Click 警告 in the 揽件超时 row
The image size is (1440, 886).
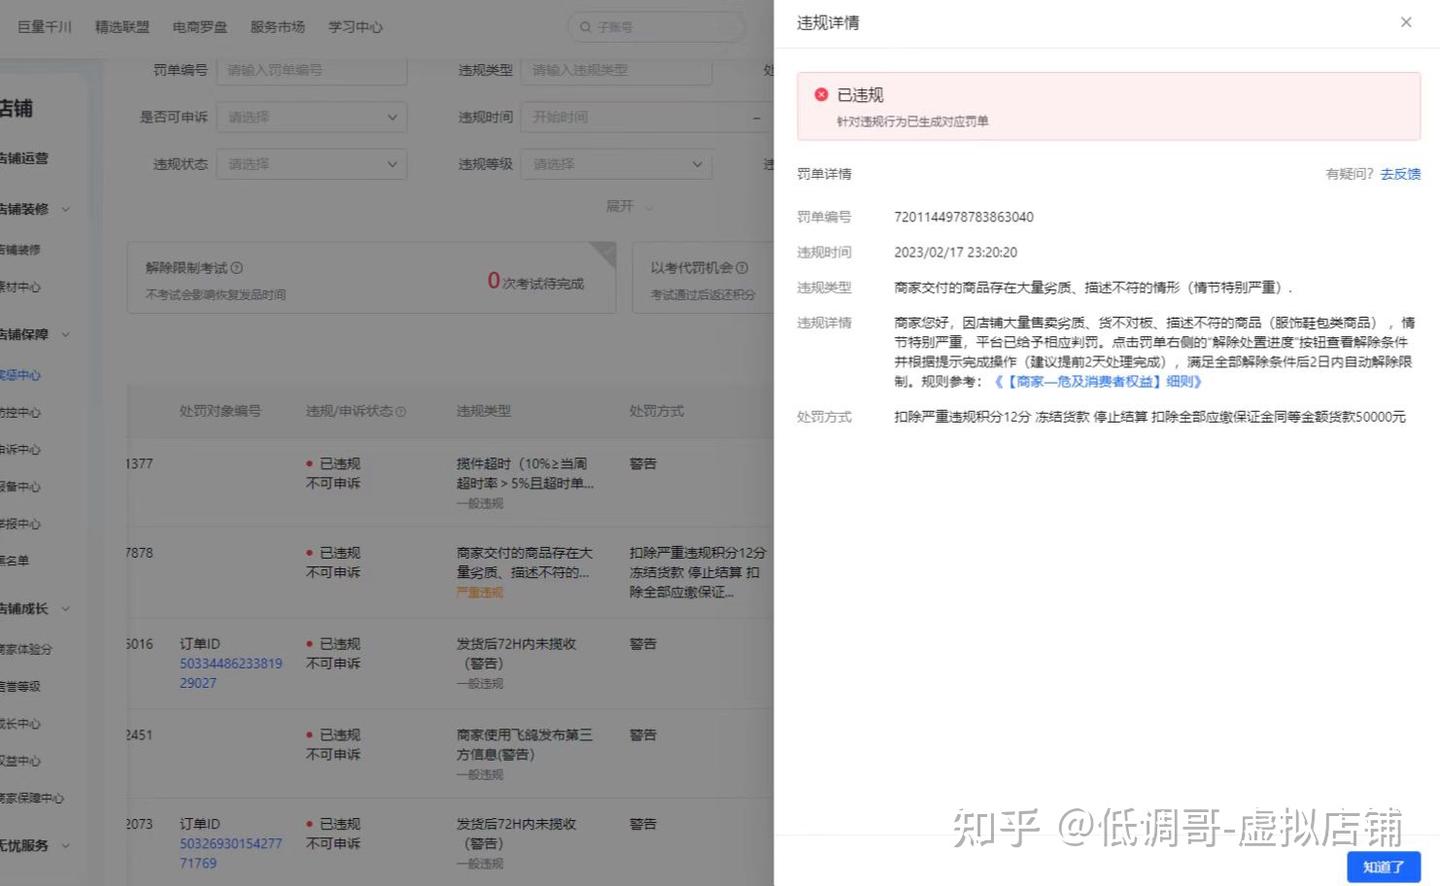[643, 464]
